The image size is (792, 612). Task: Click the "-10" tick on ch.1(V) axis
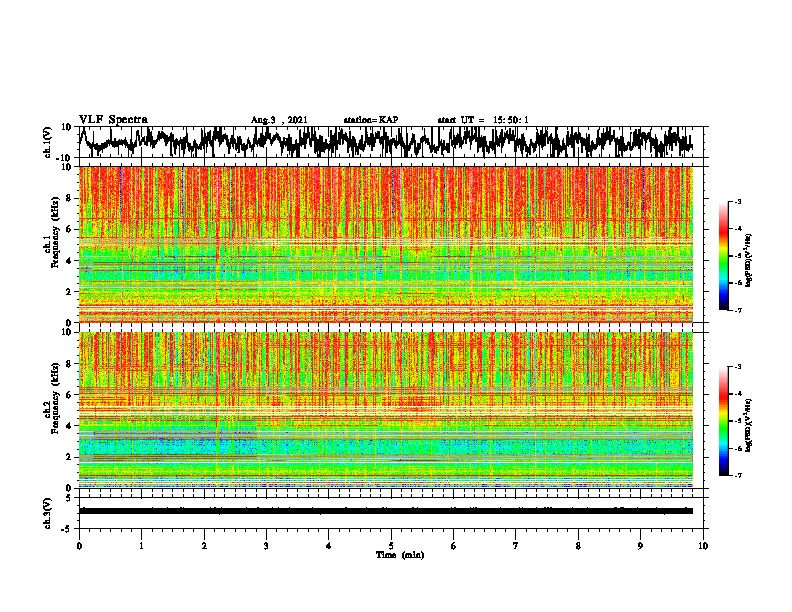[65, 158]
